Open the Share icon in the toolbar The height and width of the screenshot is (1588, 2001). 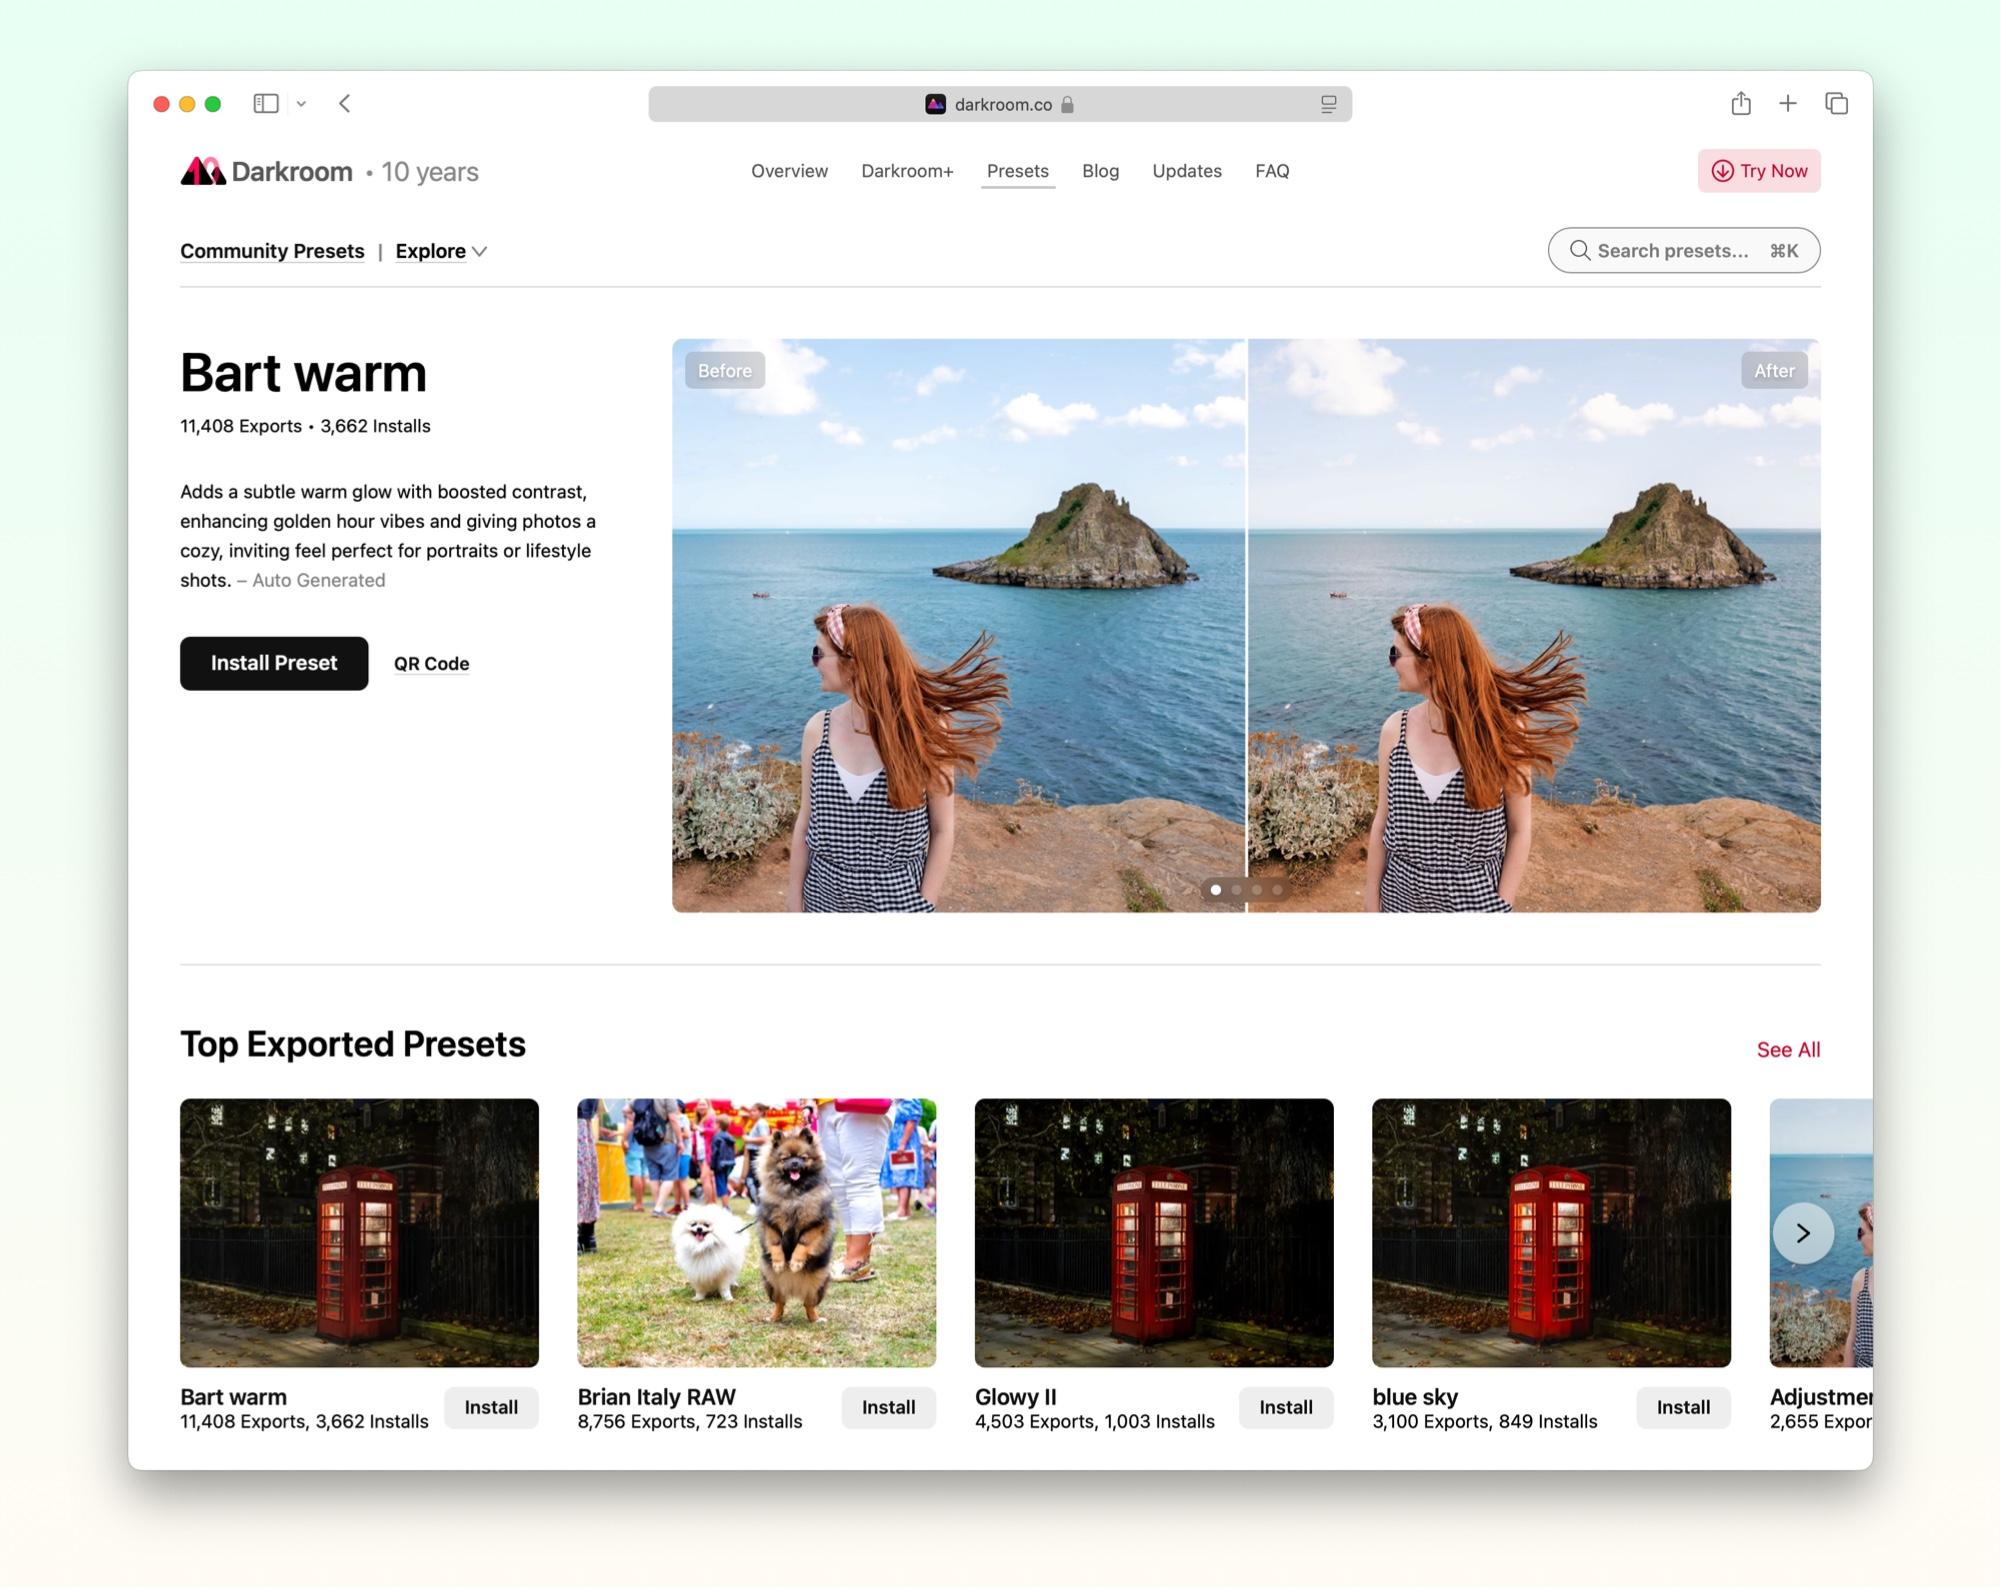pyautogui.click(x=1742, y=103)
